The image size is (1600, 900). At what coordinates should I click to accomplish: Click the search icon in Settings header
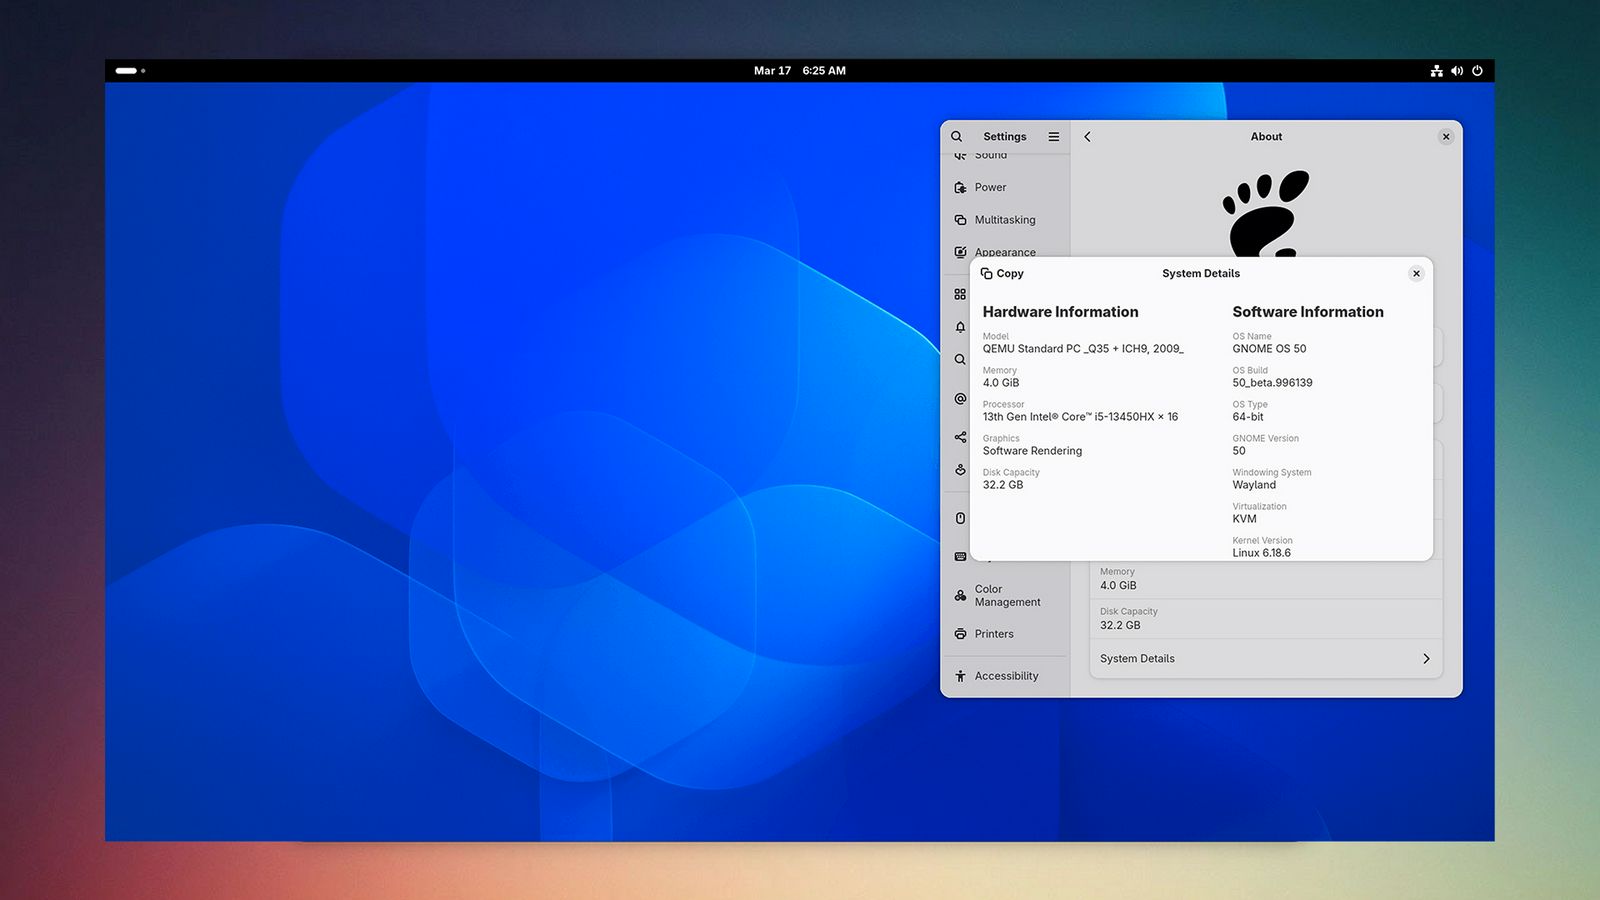[x=956, y=137]
